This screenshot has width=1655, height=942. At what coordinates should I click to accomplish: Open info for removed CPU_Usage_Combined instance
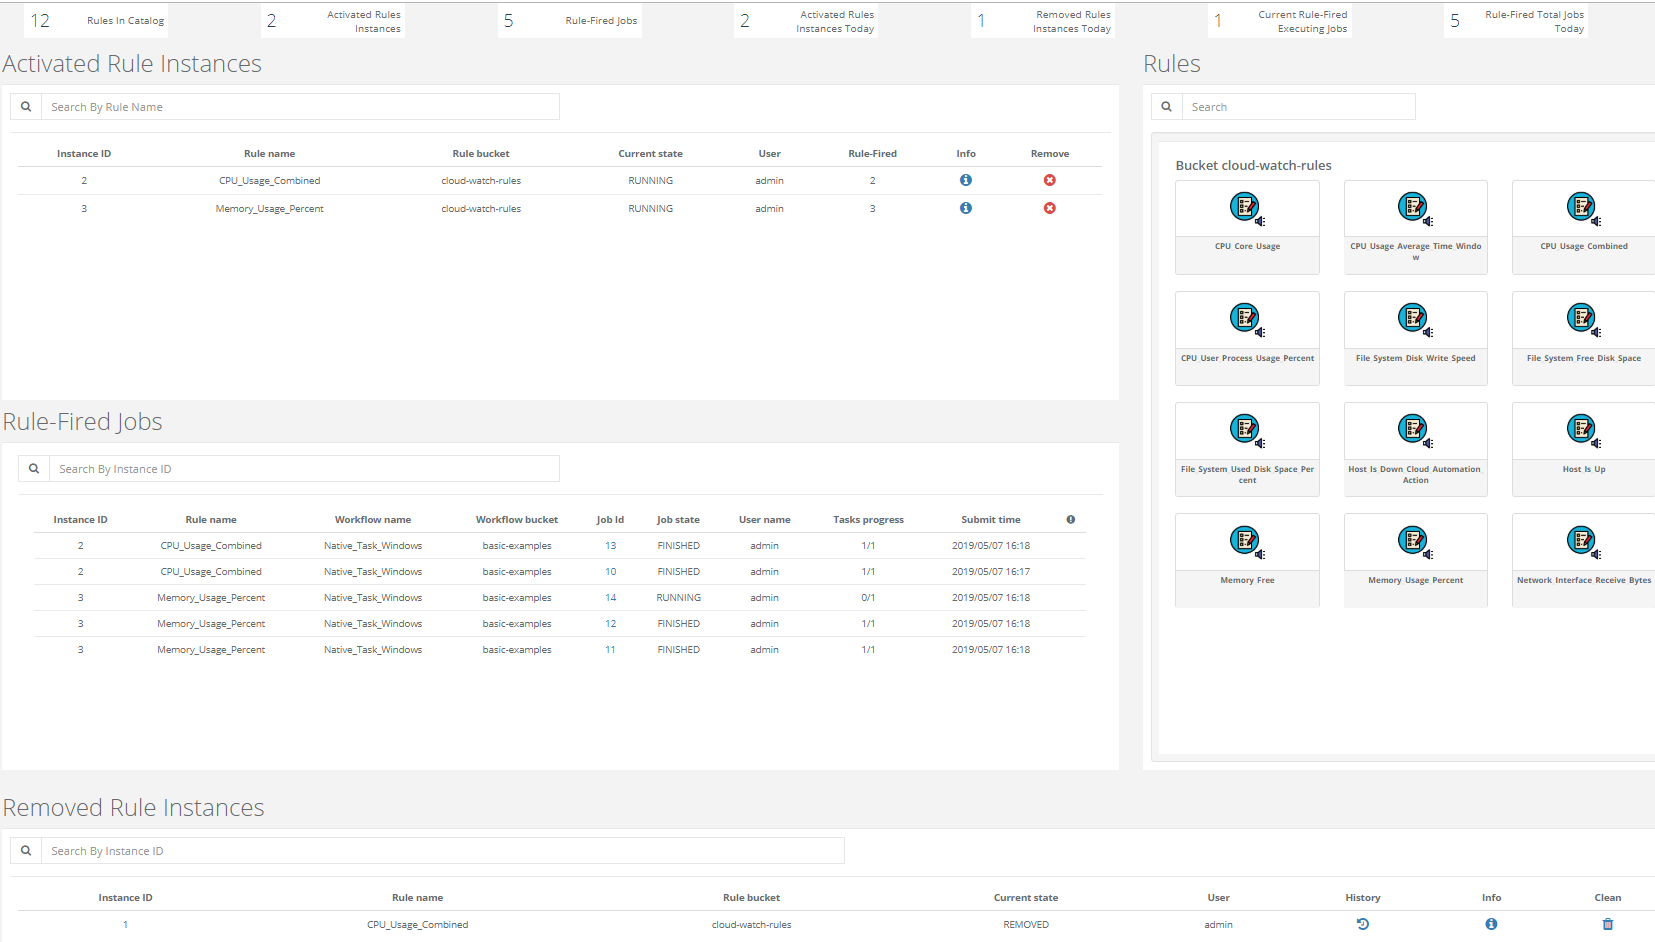click(1491, 924)
